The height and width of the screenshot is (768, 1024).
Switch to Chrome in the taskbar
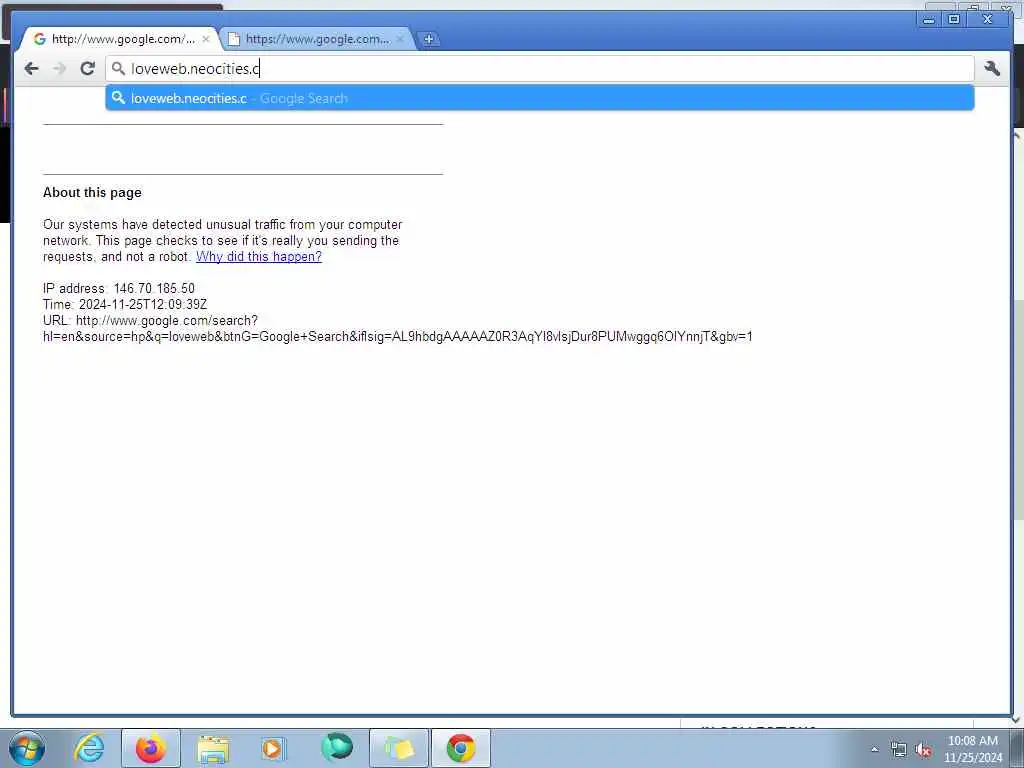point(460,748)
